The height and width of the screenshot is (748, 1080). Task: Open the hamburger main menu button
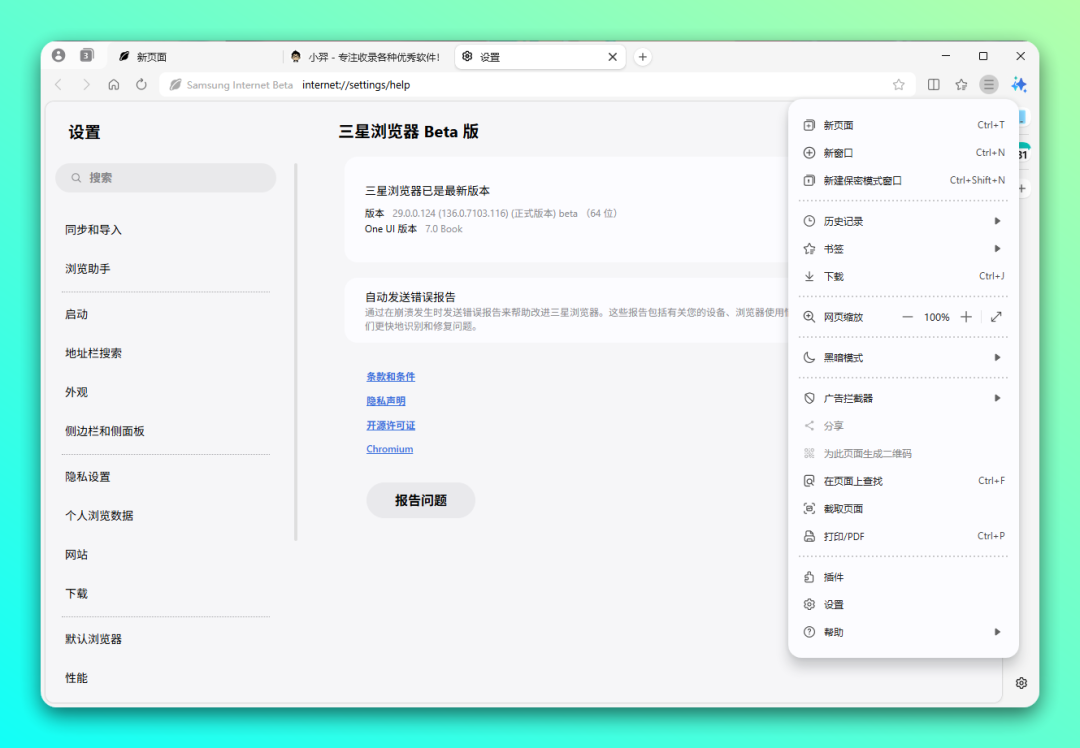click(988, 85)
